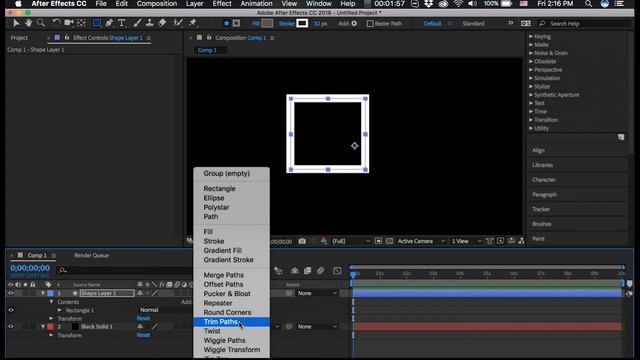Toggle the Effect Controls panel lock icon
Image resolution: width=640 pixels, height=360 pixels.
pos(67,38)
